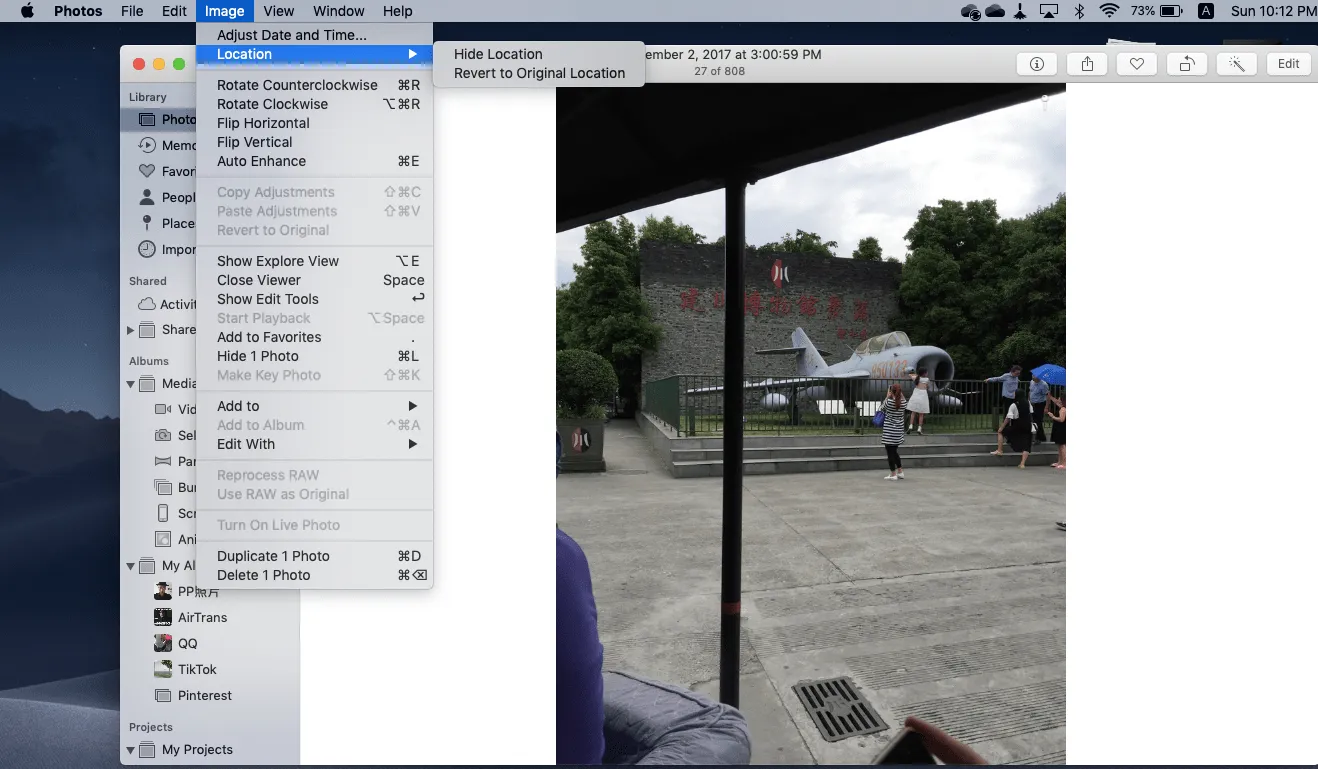Open the Edit With submenu arrow
Viewport: 1318px width, 769px height.
[x=412, y=444]
